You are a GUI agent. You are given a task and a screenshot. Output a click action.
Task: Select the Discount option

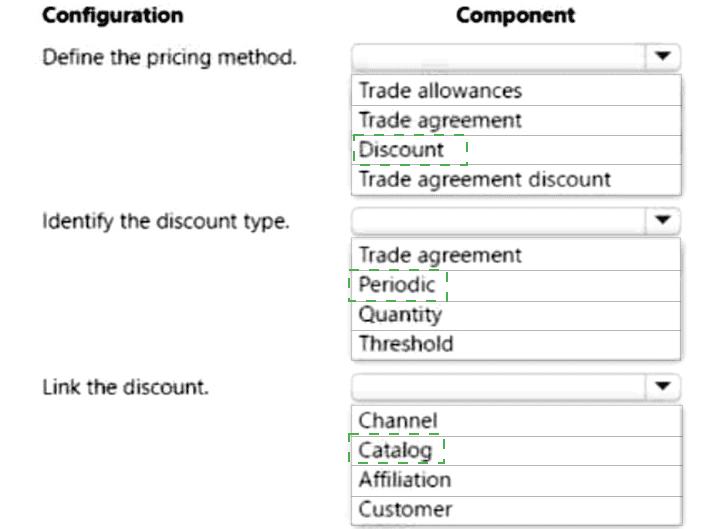coord(401,150)
